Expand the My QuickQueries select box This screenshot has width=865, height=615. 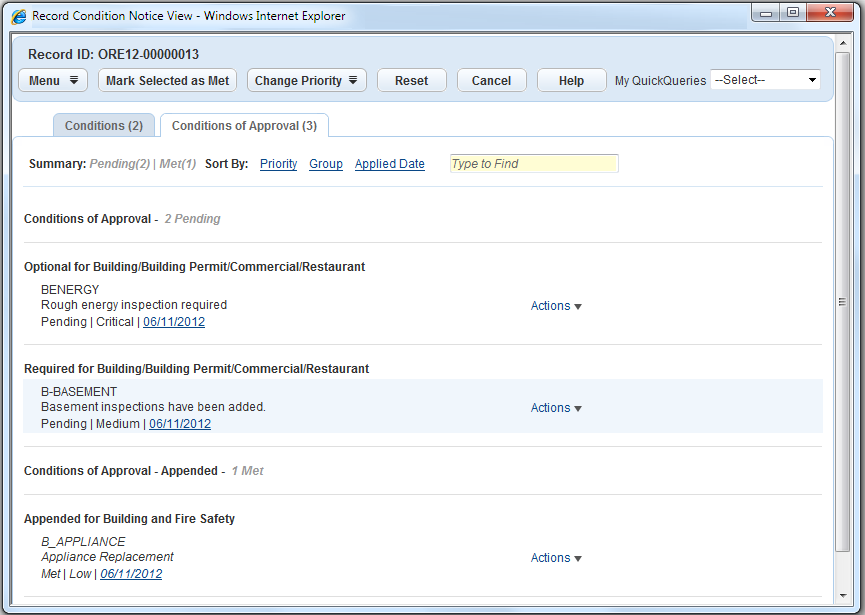765,80
